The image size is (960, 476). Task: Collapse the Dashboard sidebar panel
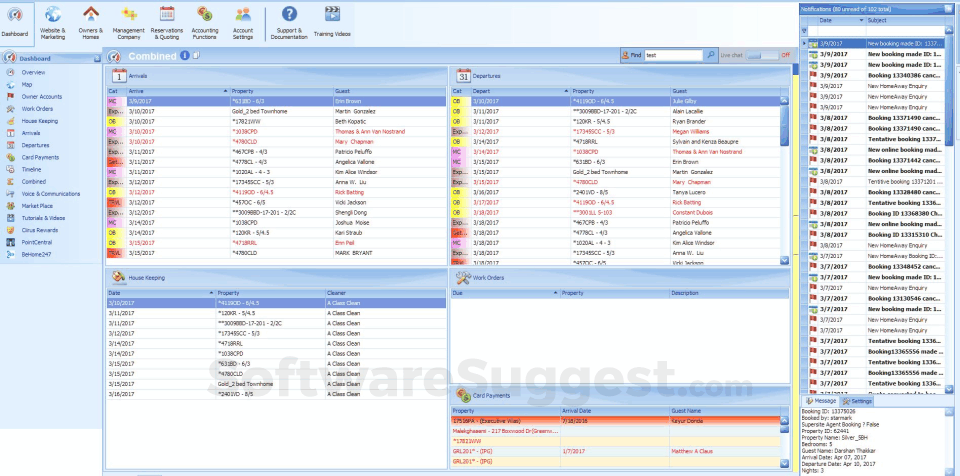click(x=97, y=59)
